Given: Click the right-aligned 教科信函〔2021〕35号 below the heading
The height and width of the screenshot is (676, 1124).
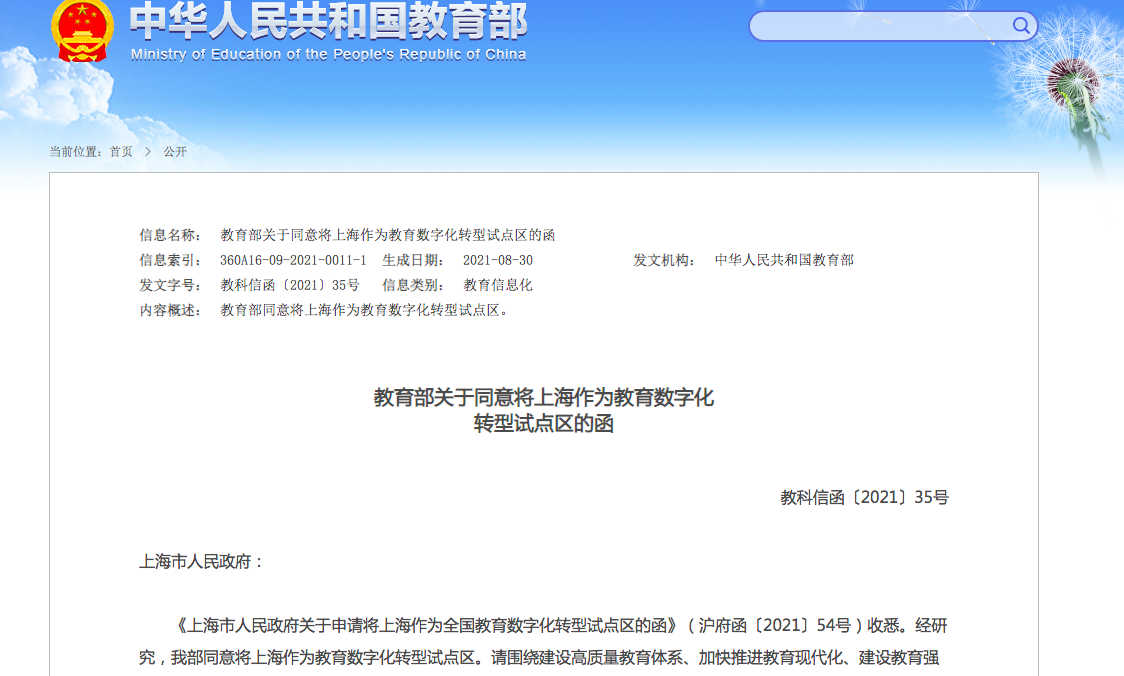Looking at the screenshot, I should [x=864, y=497].
